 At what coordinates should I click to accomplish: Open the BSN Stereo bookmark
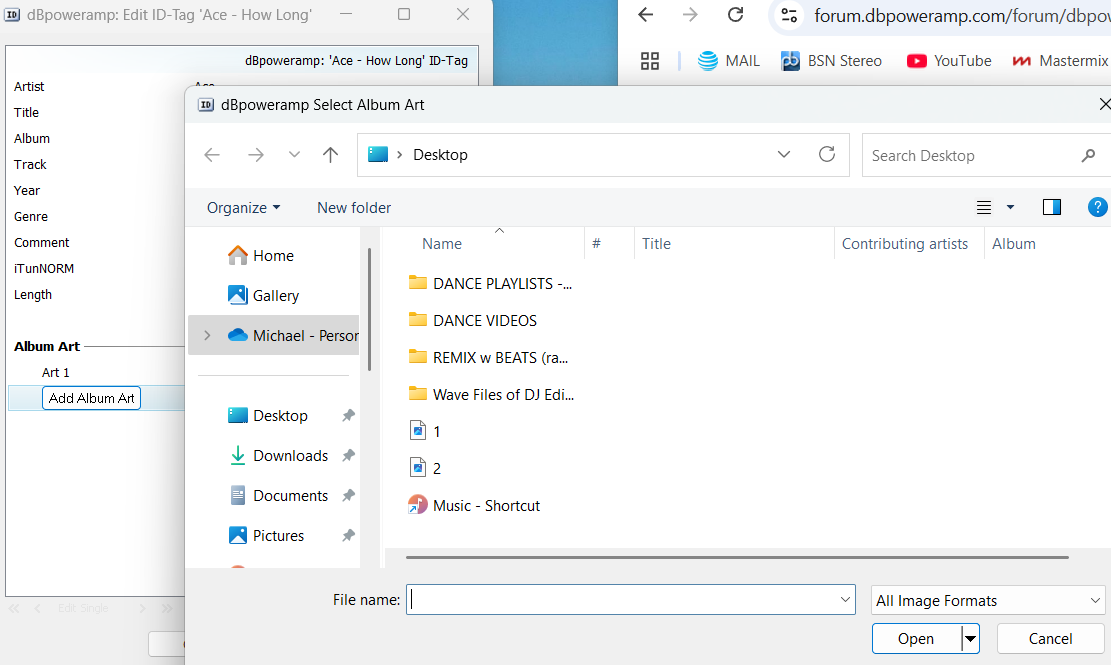pos(831,61)
